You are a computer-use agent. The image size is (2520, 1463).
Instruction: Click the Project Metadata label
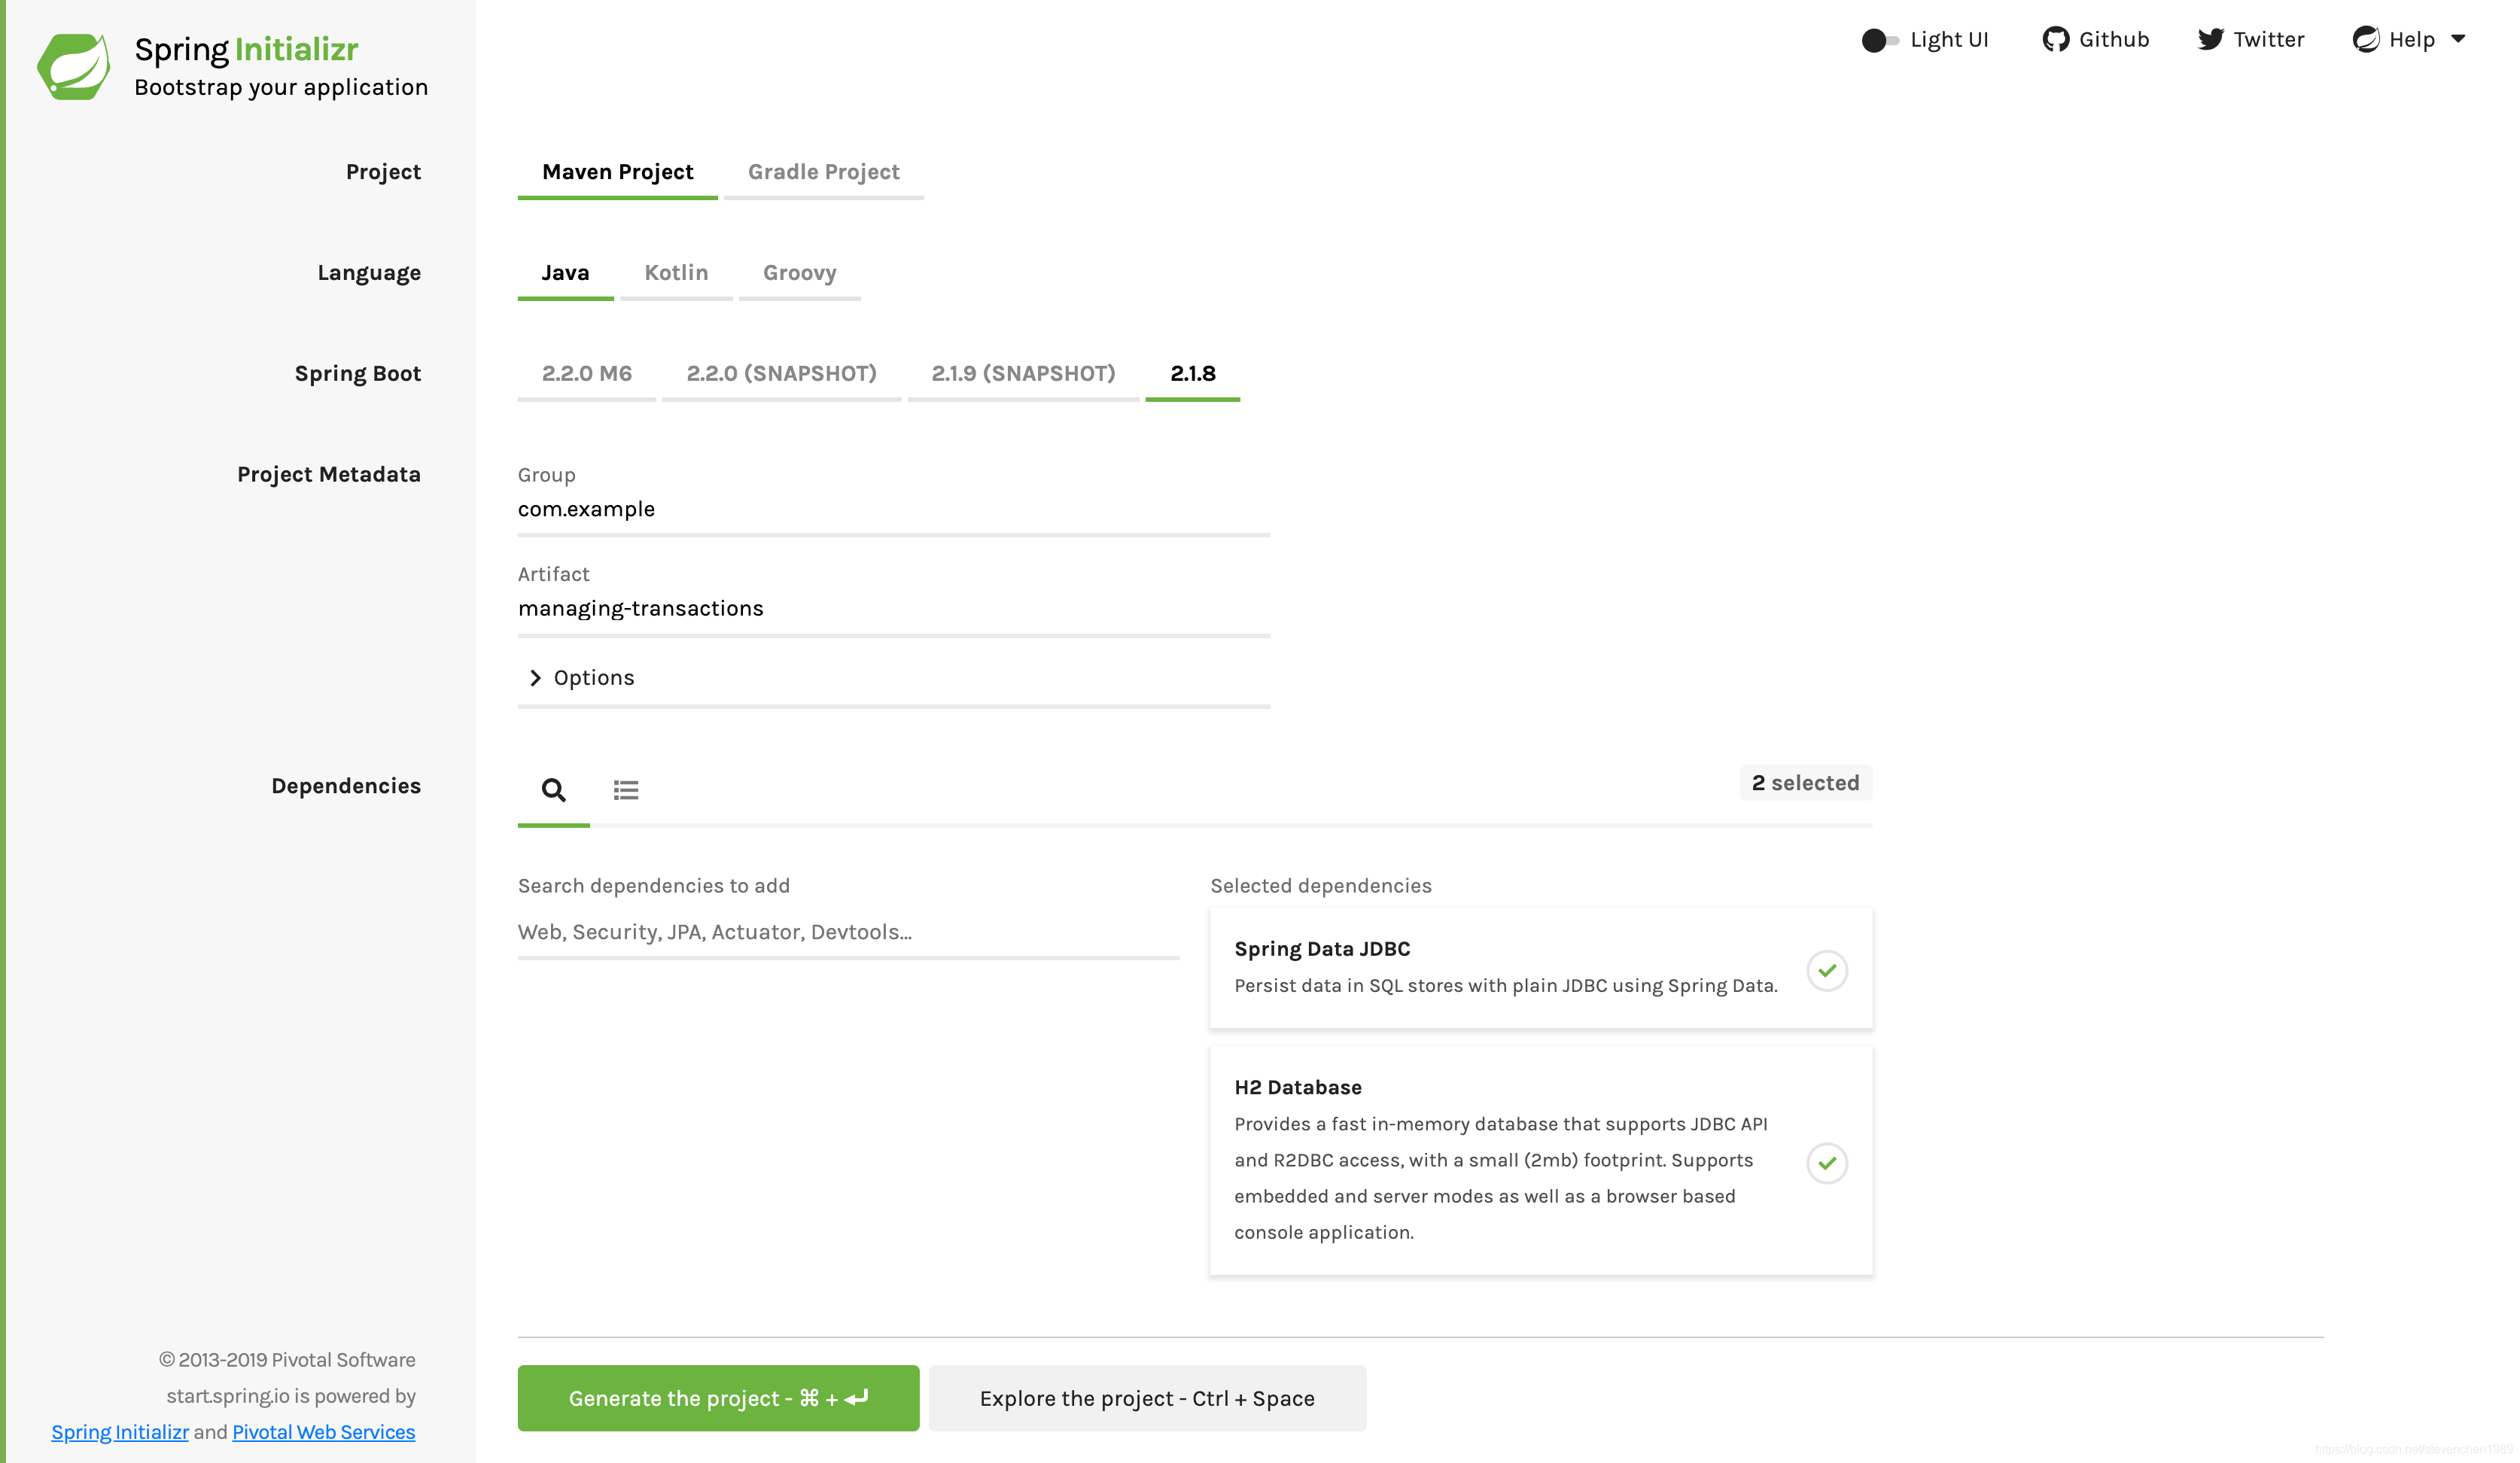(329, 474)
